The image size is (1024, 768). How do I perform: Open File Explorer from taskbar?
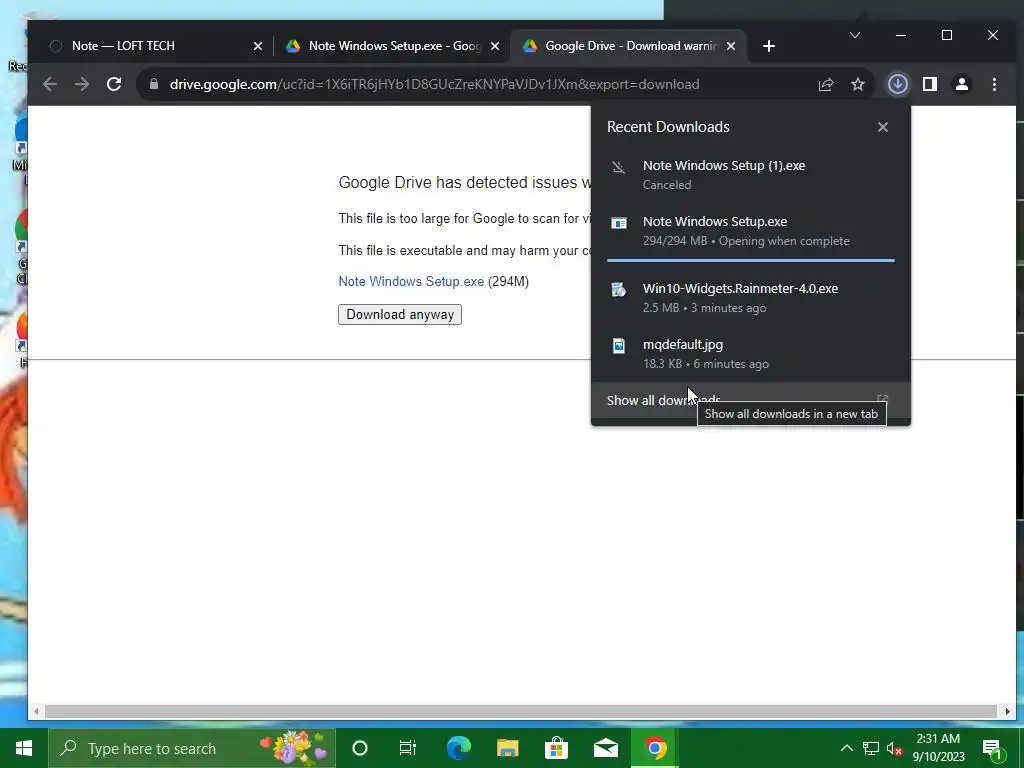click(507, 748)
